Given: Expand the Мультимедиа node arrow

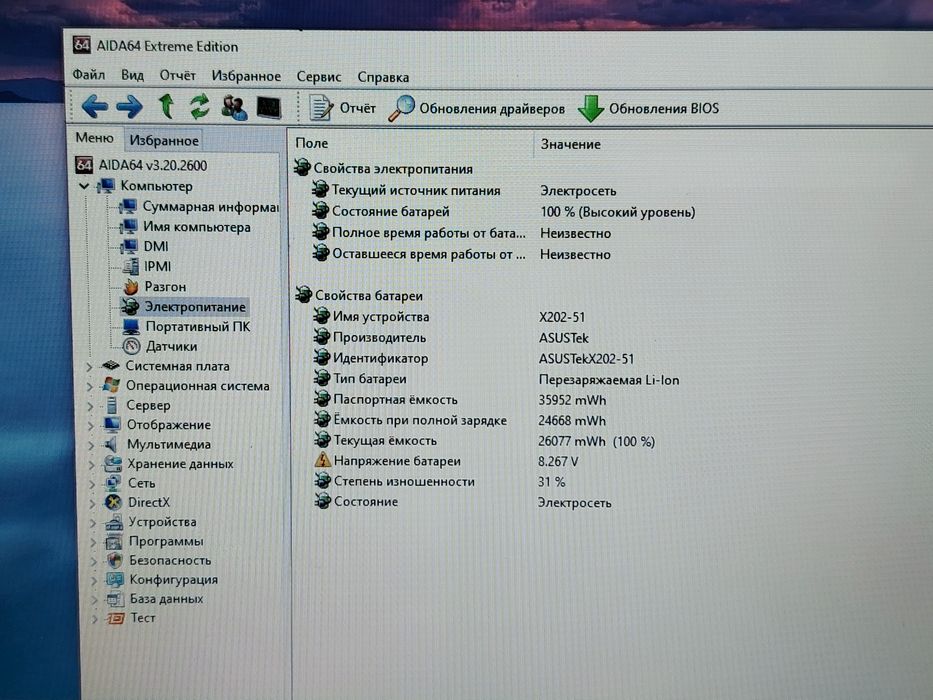Looking at the screenshot, I should click(x=91, y=446).
